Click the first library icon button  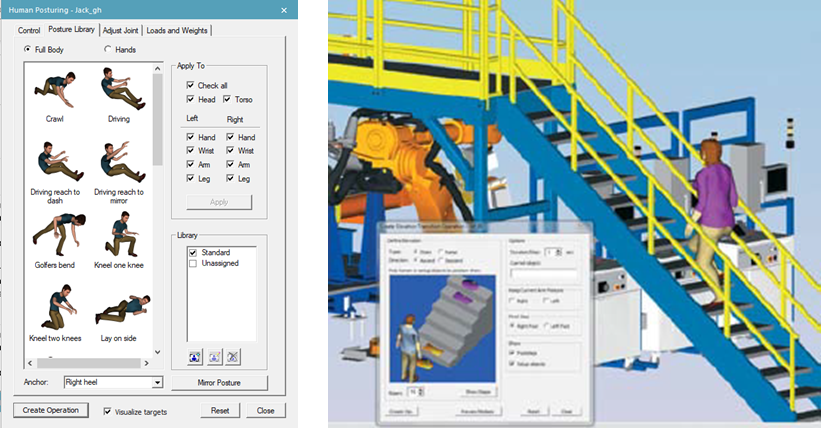click(193, 356)
